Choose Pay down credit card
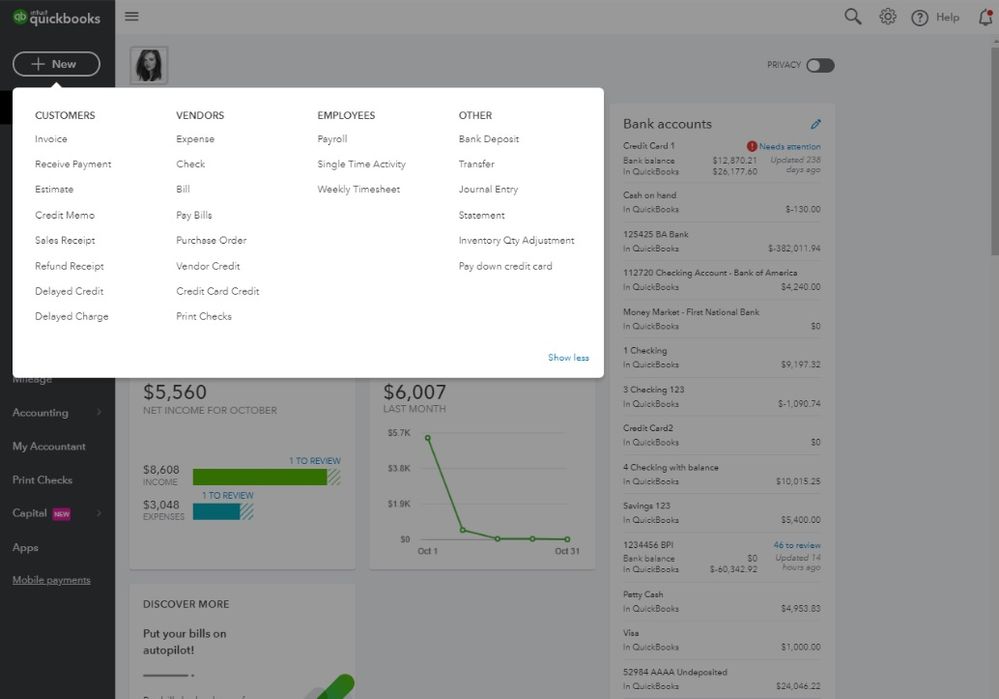Image resolution: width=999 pixels, height=699 pixels. (506, 266)
